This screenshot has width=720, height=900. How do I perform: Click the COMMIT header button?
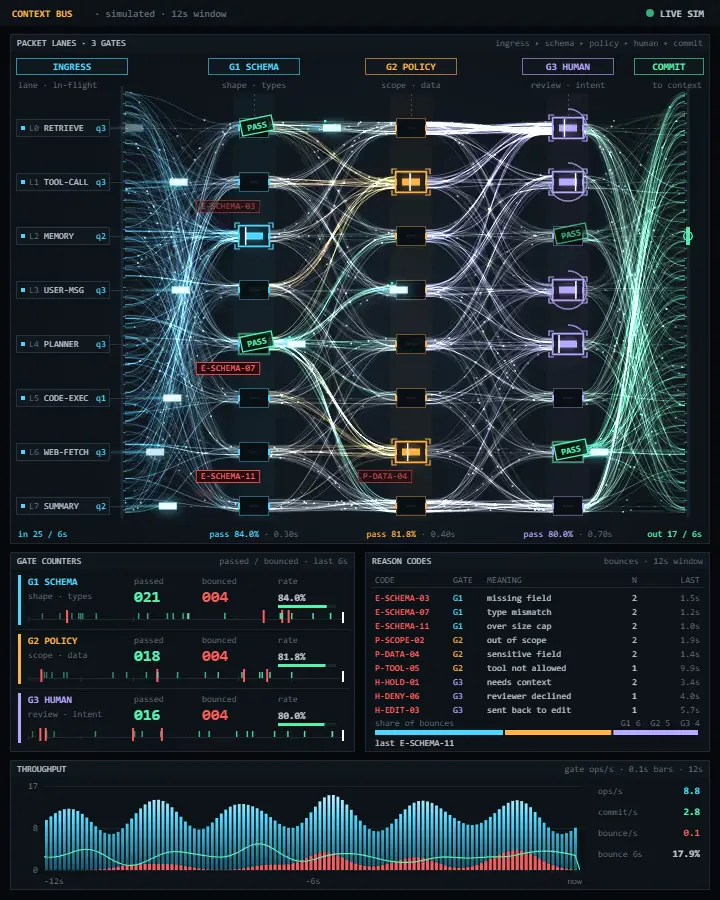click(x=669, y=67)
